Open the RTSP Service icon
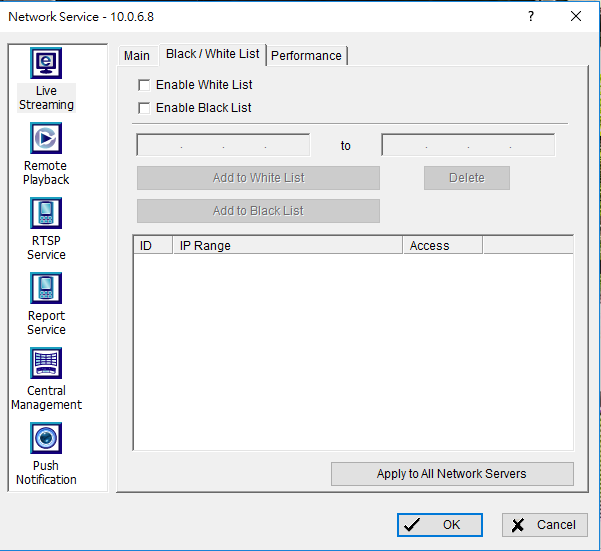 (x=46, y=214)
